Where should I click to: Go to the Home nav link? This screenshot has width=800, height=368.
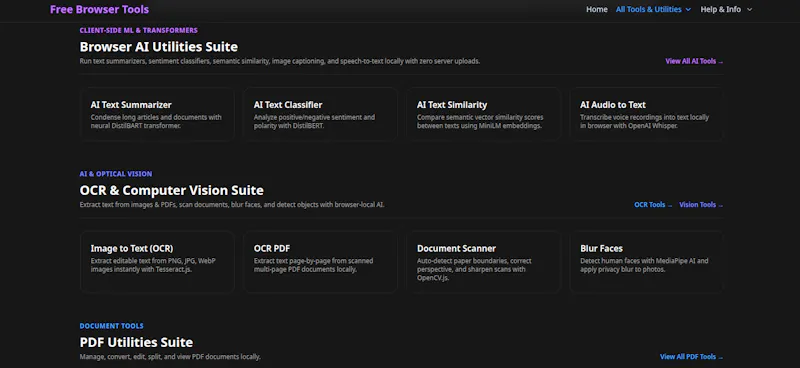[596, 9]
